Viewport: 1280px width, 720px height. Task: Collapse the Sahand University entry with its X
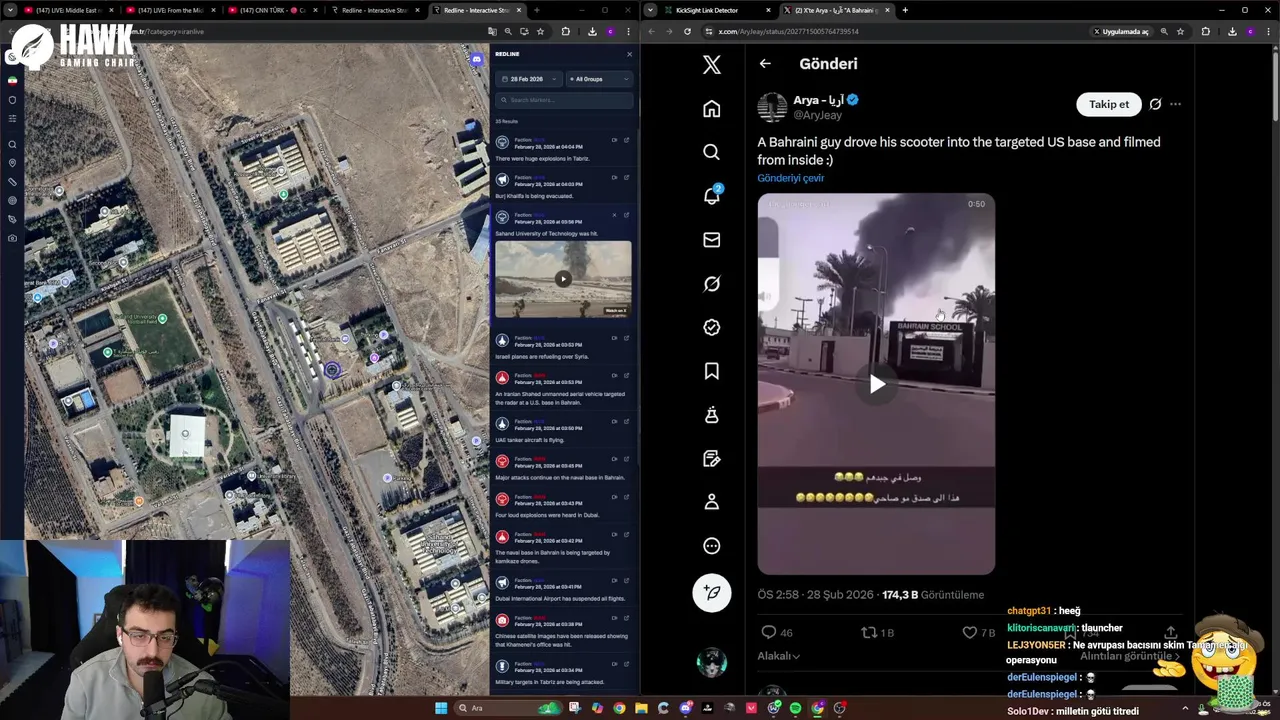click(x=613, y=215)
